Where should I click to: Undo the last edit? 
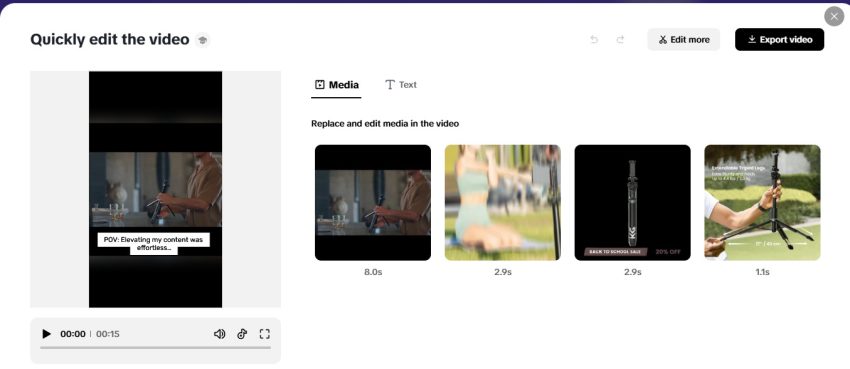594,40
